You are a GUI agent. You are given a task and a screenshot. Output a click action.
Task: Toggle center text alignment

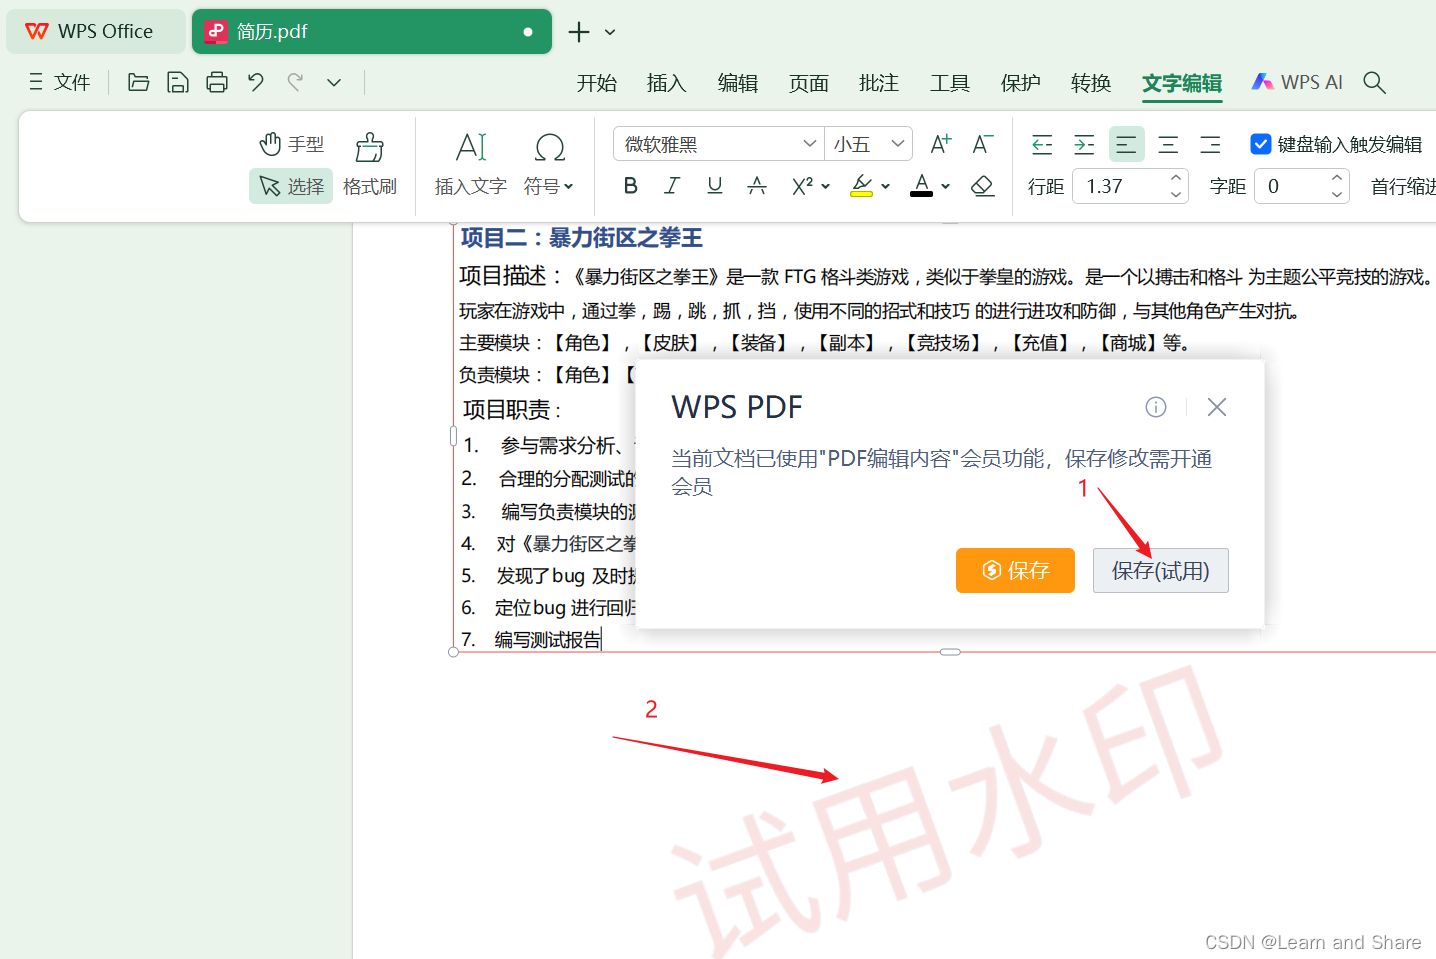click(x=1168, y=145)
